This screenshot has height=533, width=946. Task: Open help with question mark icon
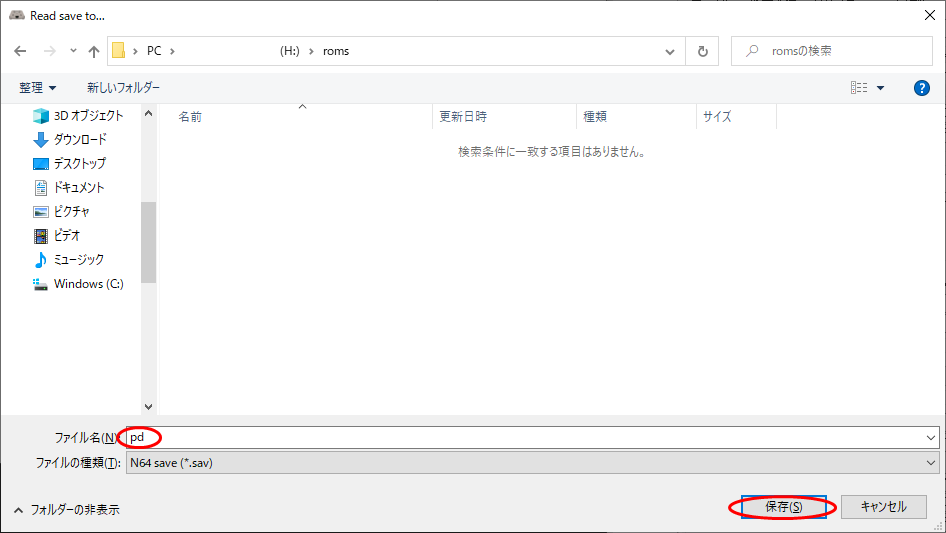pyautogui.click(x=921, y=88)
